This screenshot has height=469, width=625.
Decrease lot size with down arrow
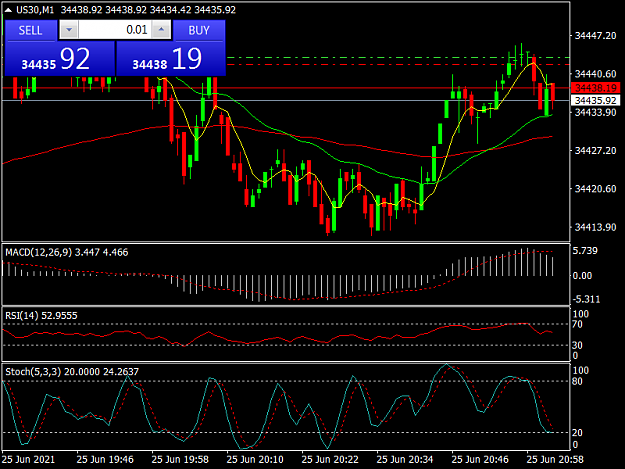coord(69,30)
